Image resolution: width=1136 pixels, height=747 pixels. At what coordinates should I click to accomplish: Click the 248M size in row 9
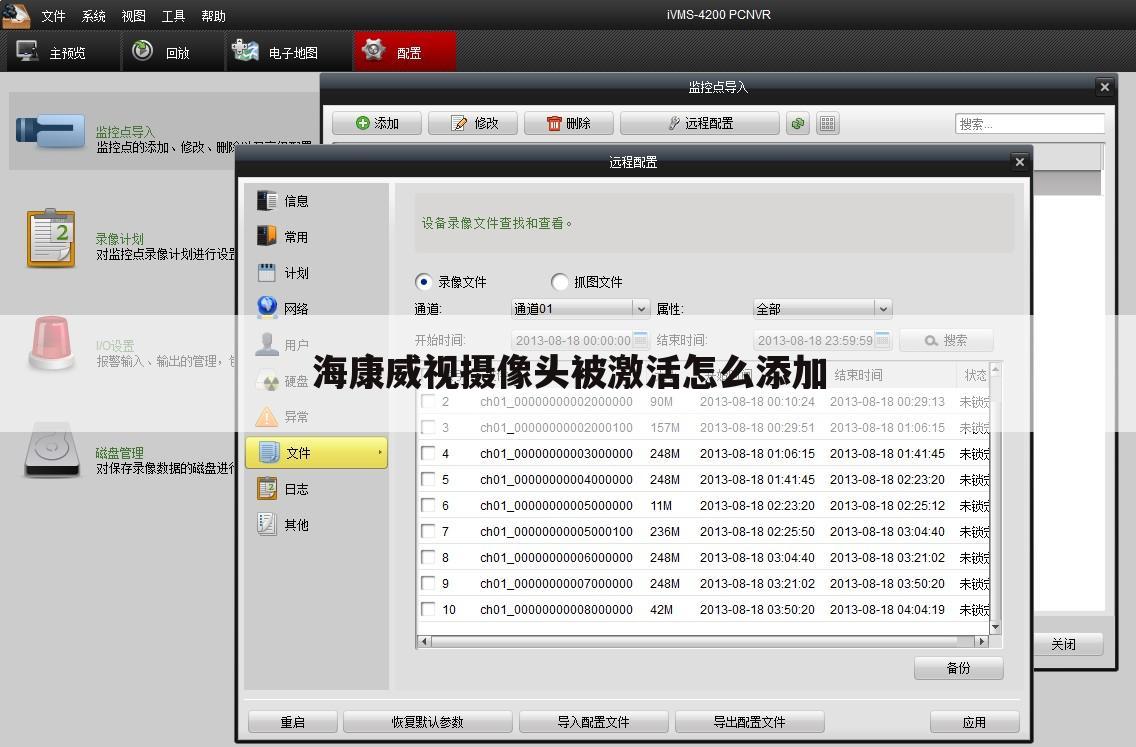[x=665, y=583]
